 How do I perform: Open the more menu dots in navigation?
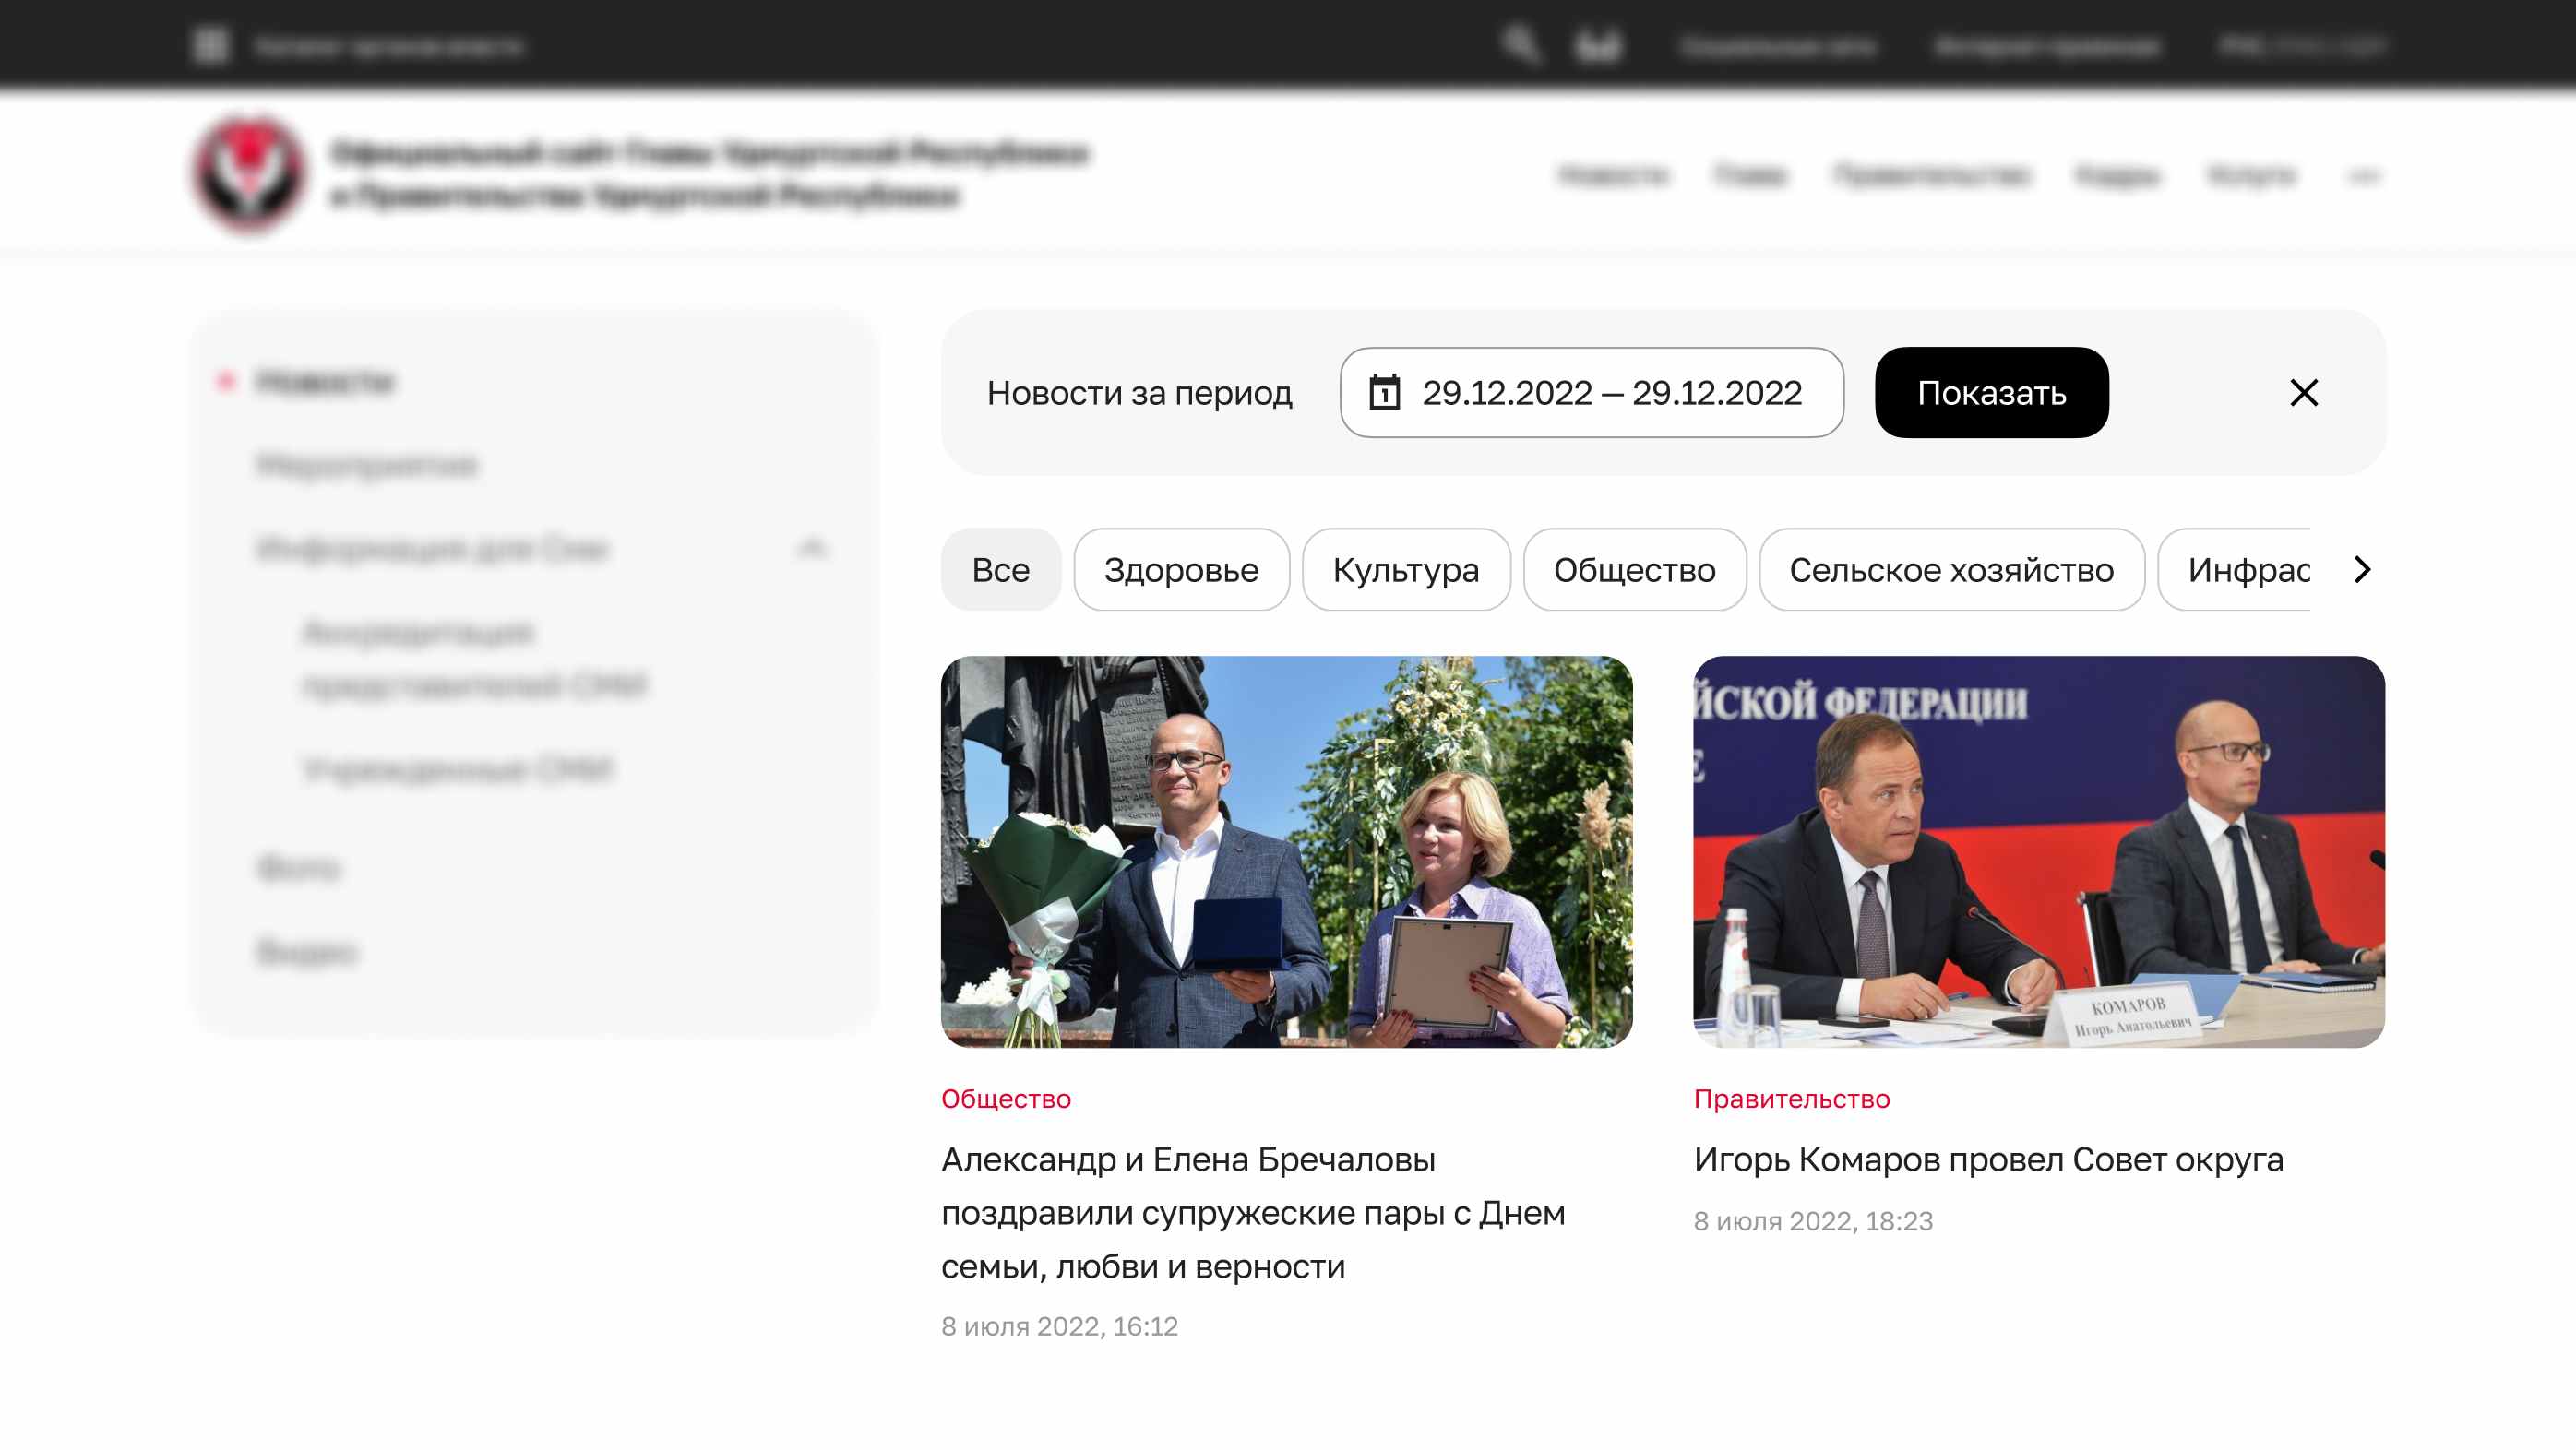[2364, 176]
